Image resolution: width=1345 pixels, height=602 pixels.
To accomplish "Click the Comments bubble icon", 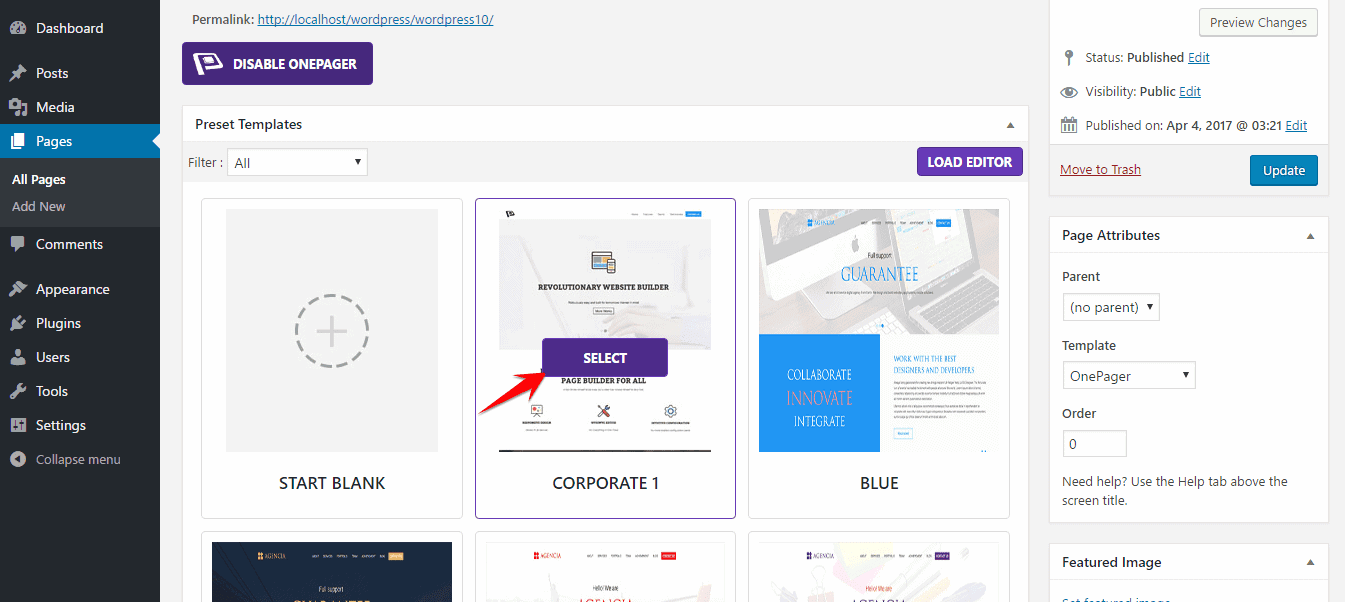I will click(18, 244).
